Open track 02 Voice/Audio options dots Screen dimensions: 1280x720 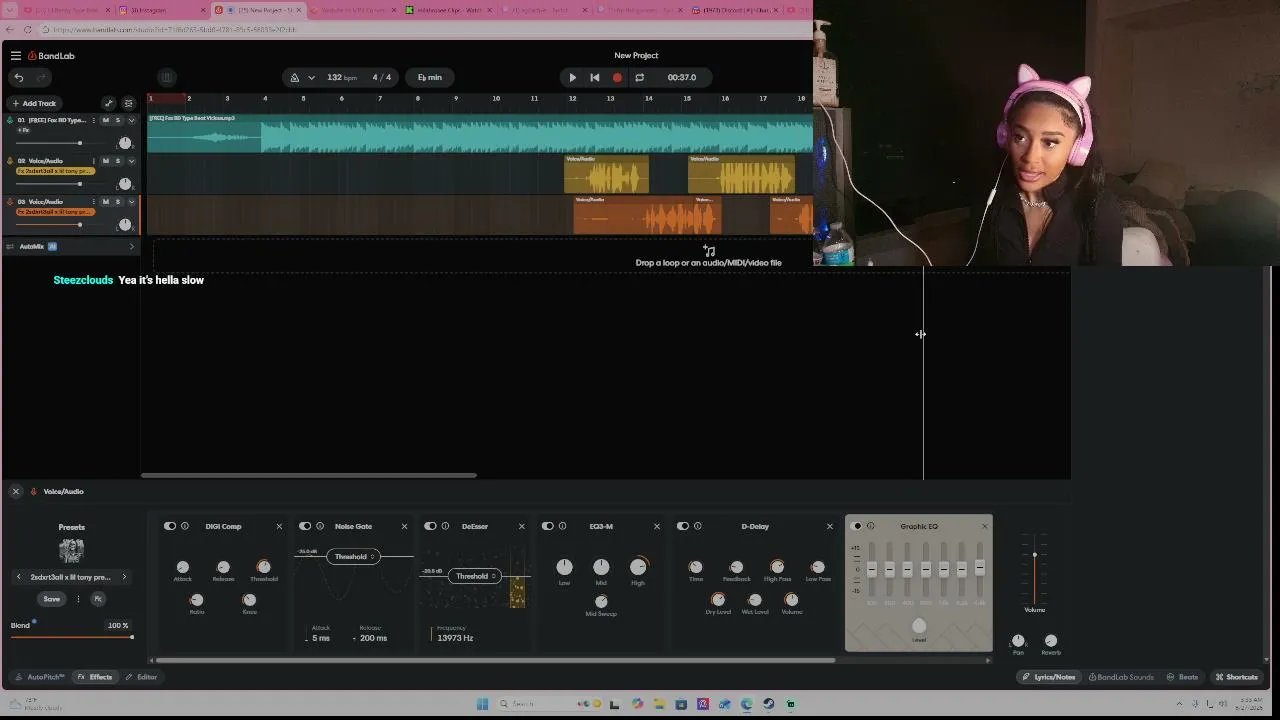coord(93,161)
